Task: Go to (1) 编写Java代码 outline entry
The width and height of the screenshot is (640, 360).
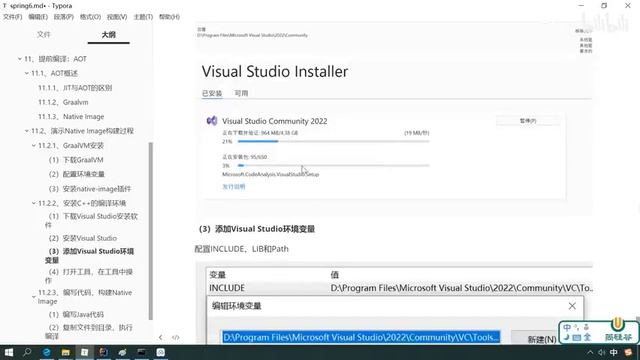Action: pyautogui.click(x=76, y=315)
